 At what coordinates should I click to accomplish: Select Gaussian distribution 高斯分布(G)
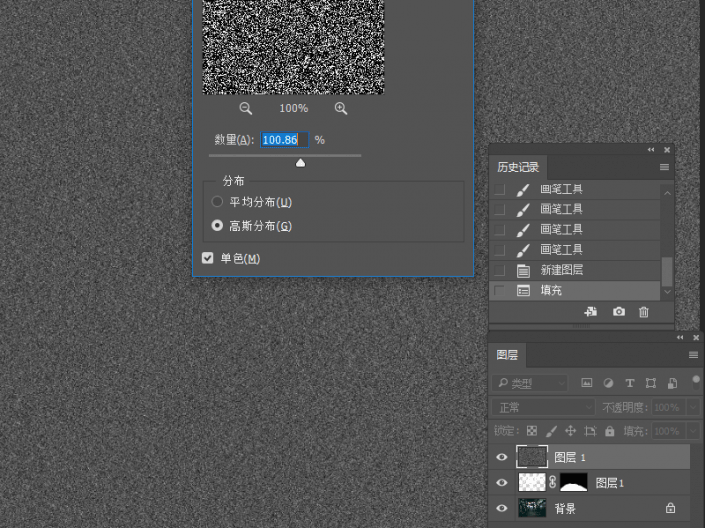click(217, 226)
